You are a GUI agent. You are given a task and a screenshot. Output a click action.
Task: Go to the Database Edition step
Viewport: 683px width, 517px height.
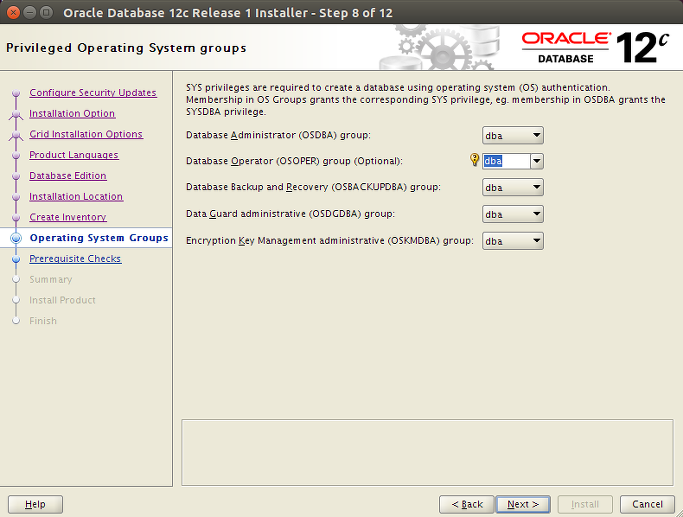coord(68,176)
